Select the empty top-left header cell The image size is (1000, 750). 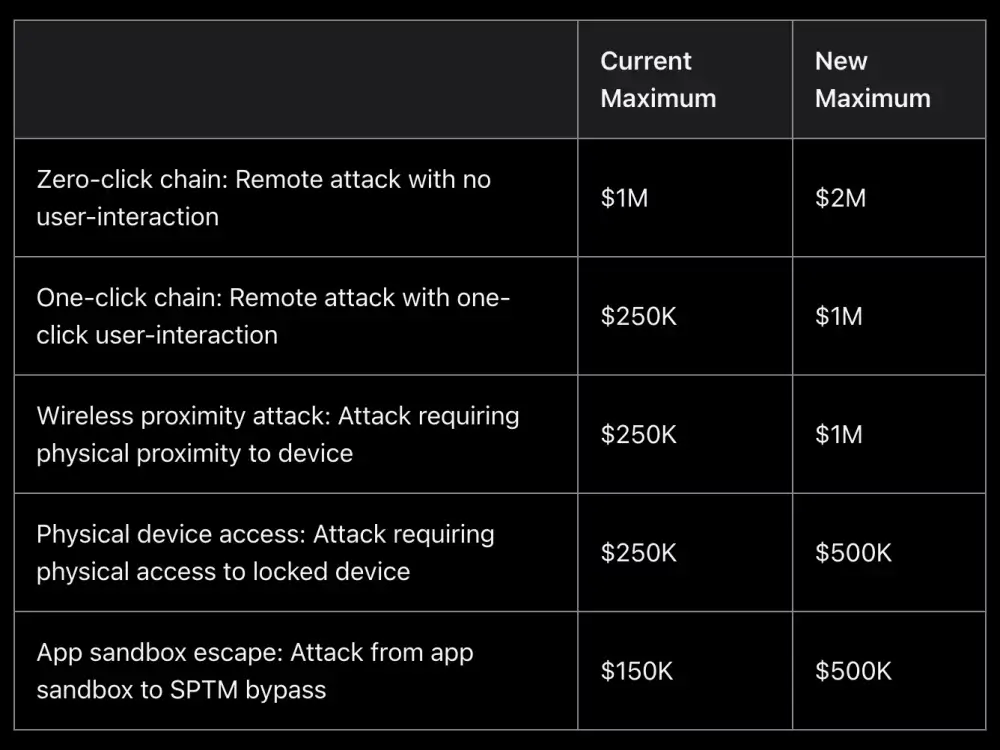[296, 80]
